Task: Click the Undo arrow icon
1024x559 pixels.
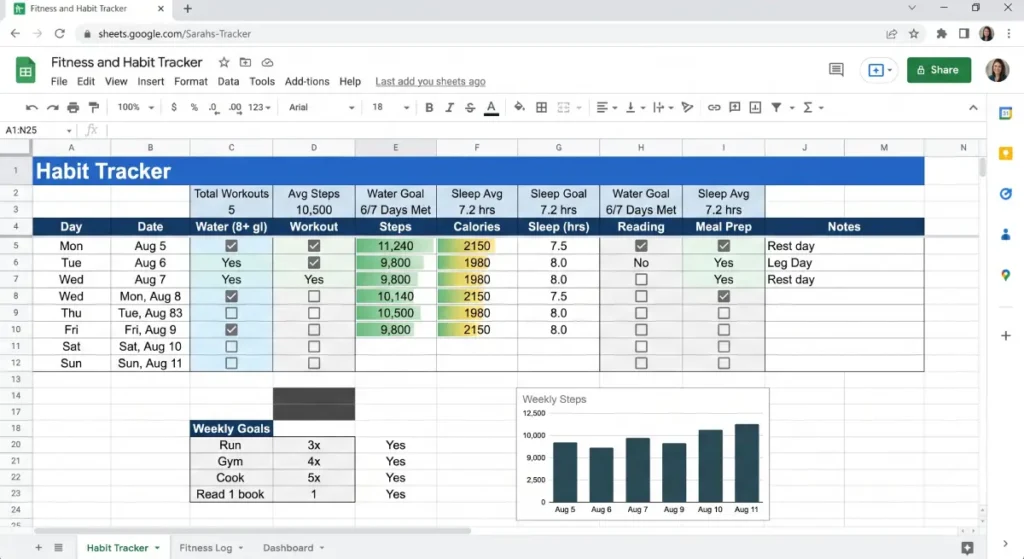Action: click(x=31, y=108)
